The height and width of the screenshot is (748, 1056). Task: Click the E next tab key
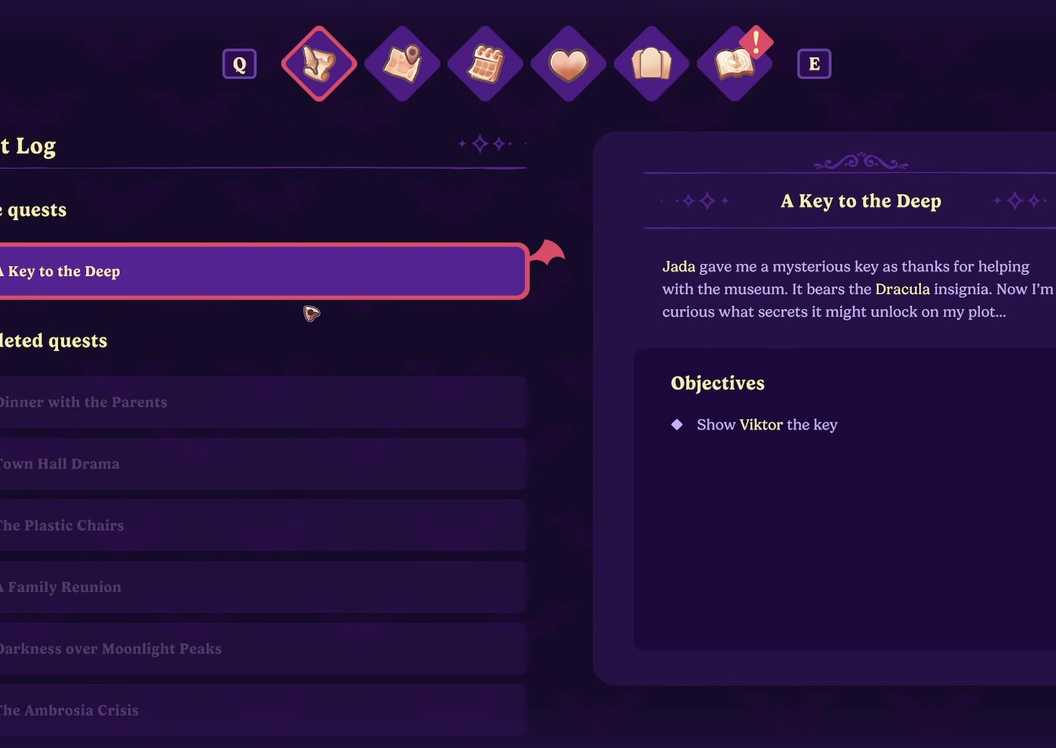(x=814, y=64)
